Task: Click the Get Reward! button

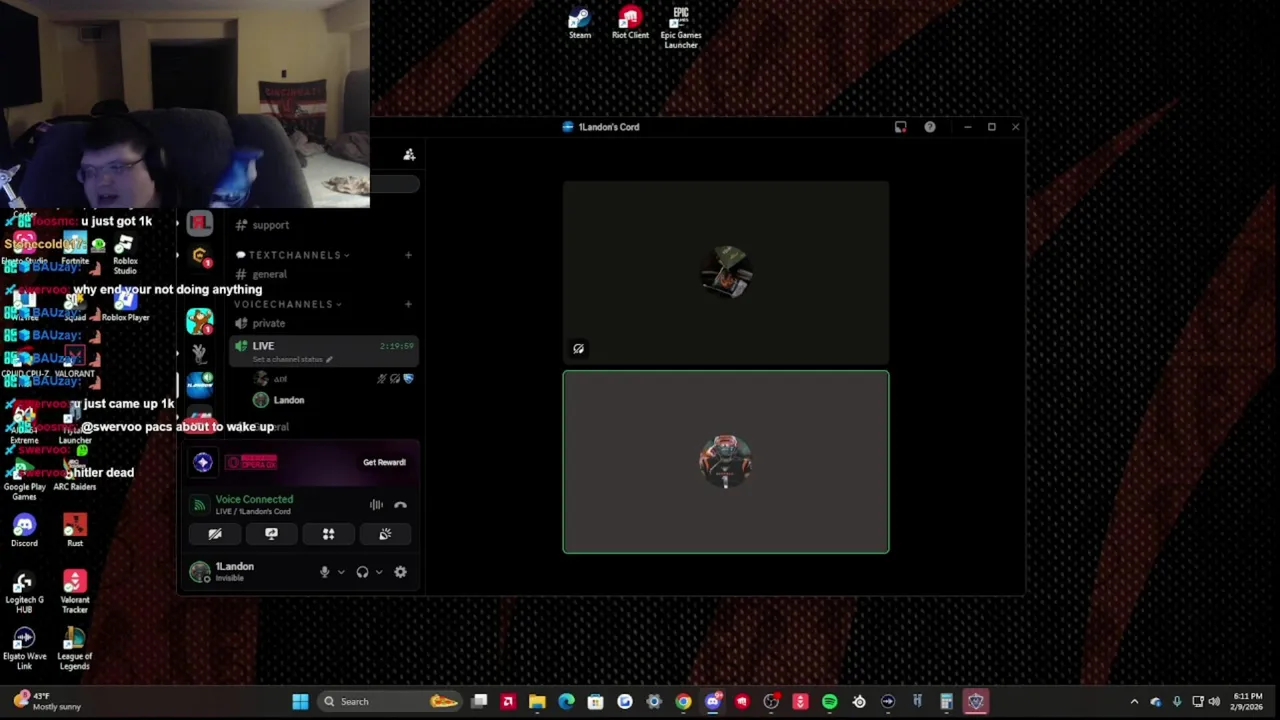Action: click(384, 462)
